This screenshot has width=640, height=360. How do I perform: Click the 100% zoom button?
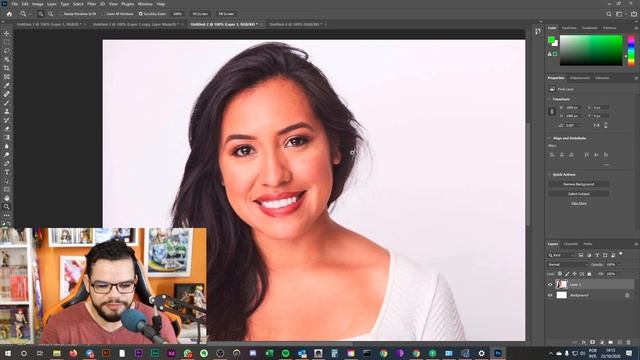177,14
